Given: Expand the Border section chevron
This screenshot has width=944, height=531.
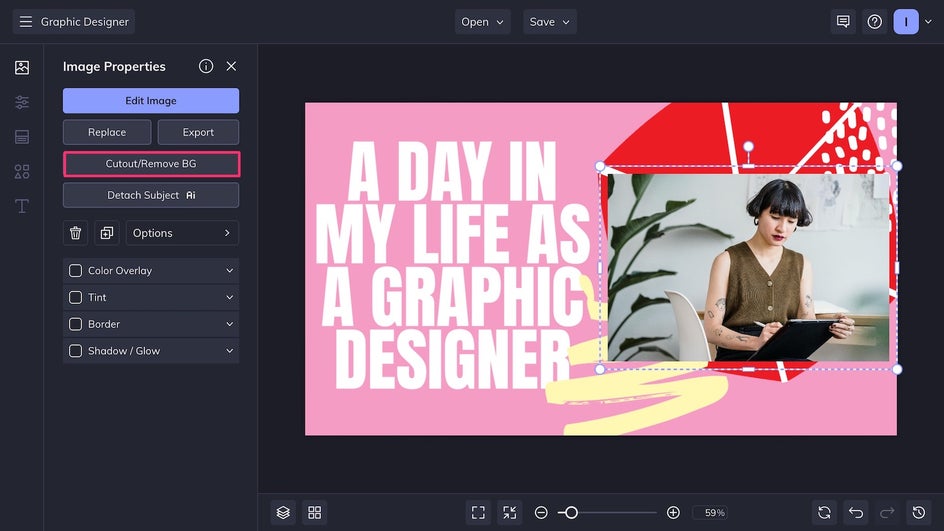Looking at the screenshot, I should pos(229,324).
